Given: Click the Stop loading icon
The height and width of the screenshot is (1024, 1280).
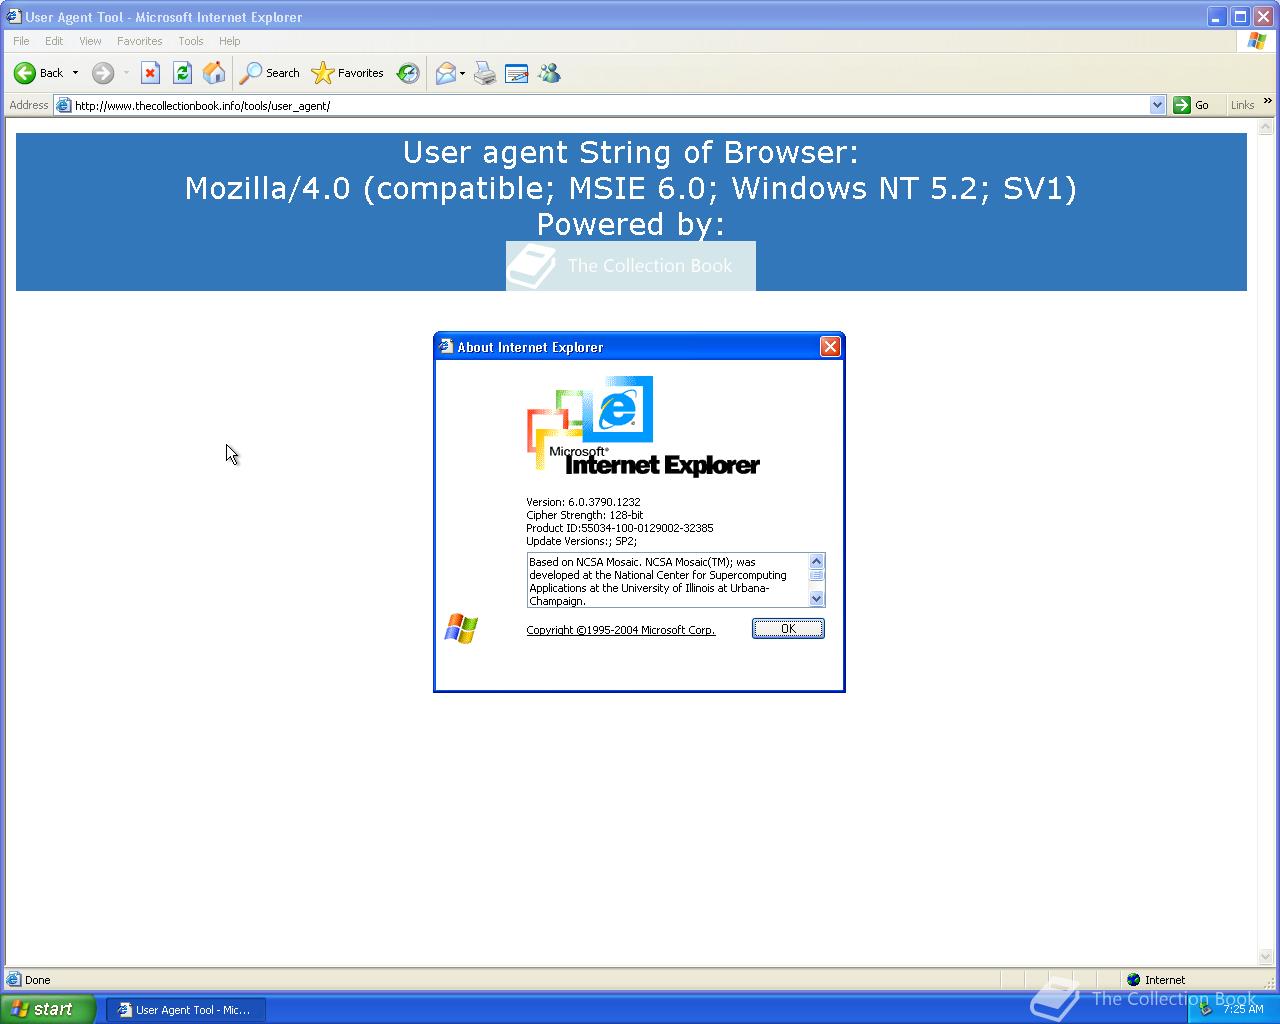Looking at the screenshot, I should 150,73.
